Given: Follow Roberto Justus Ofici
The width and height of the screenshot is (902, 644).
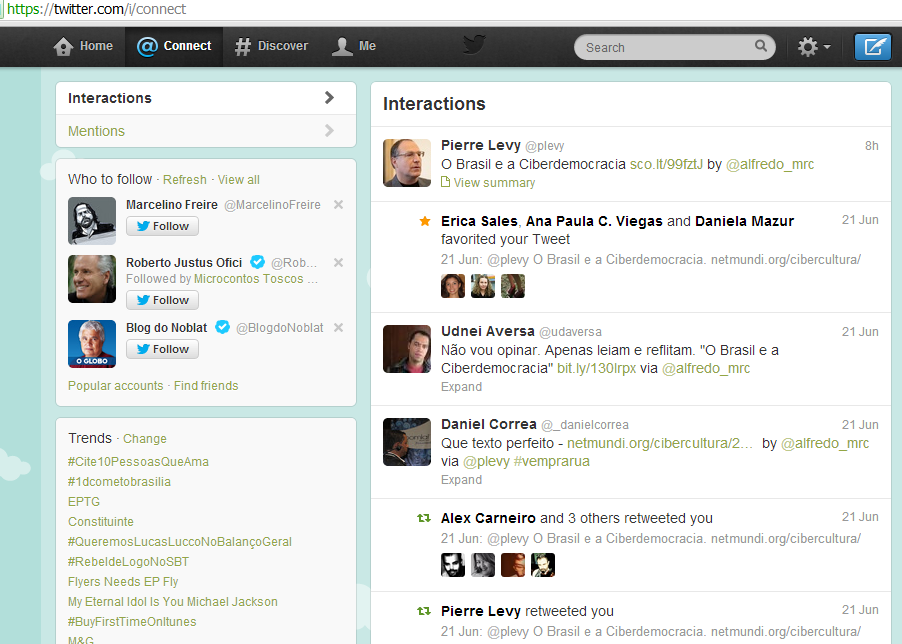Looking at the screenshot, I should click(162, 300).
